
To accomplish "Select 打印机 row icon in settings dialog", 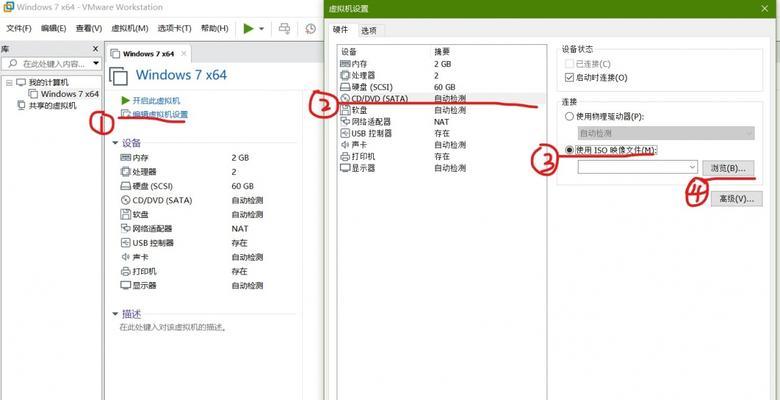I will point(345,156).
